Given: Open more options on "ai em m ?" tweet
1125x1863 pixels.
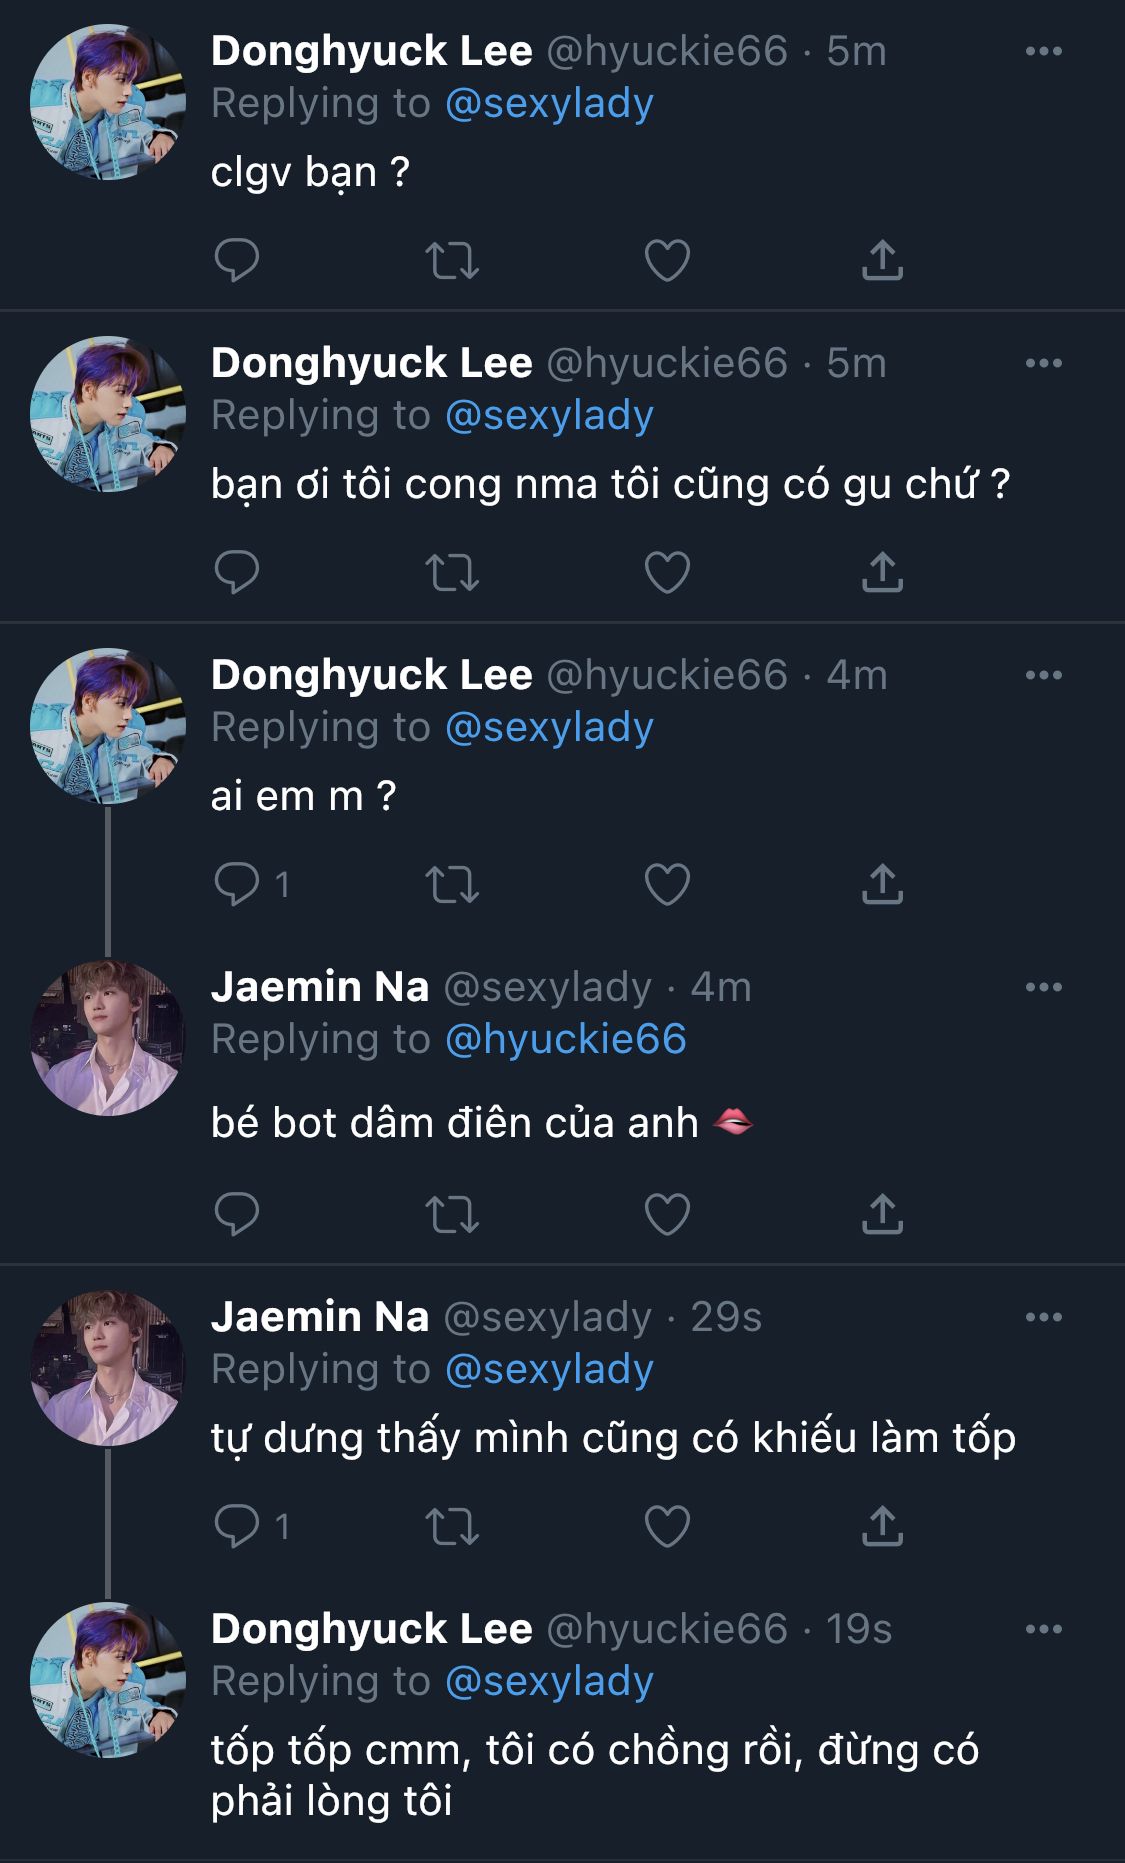Looking at the screenshot, I should coord(1043,675).
